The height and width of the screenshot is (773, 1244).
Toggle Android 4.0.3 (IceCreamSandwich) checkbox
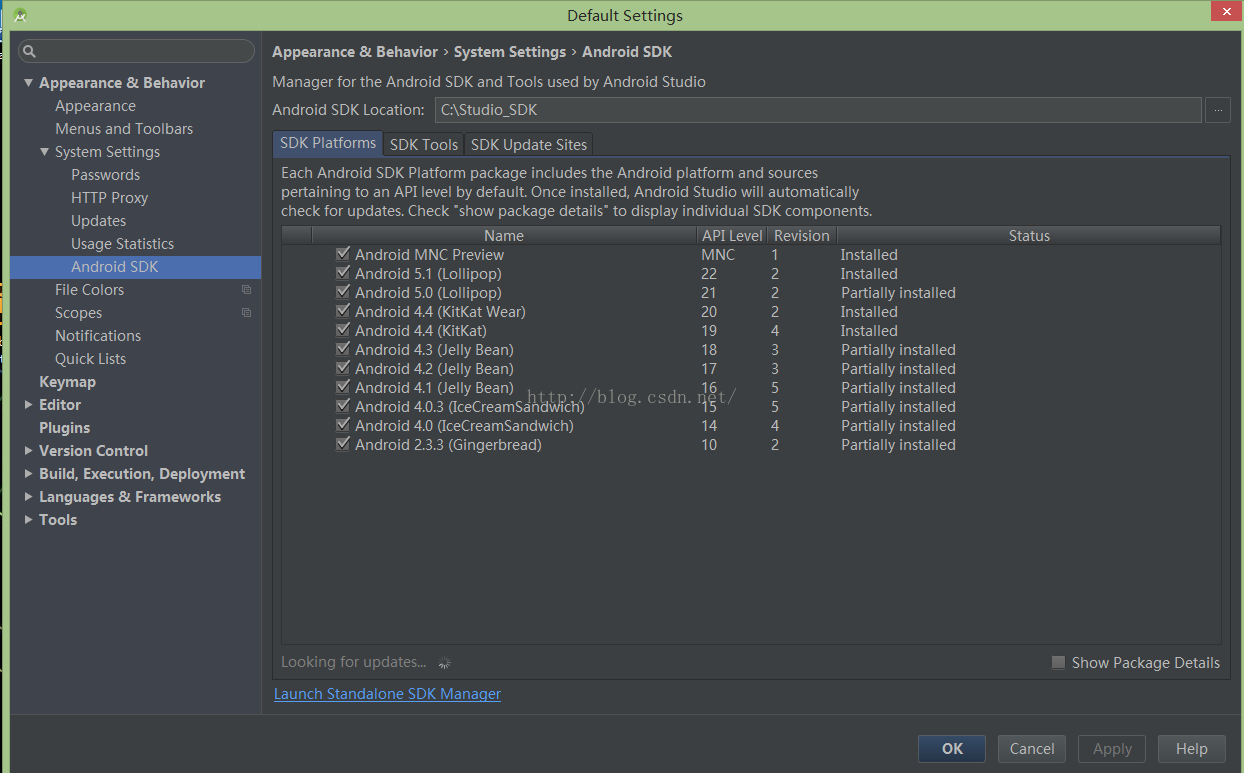(343, 406)
